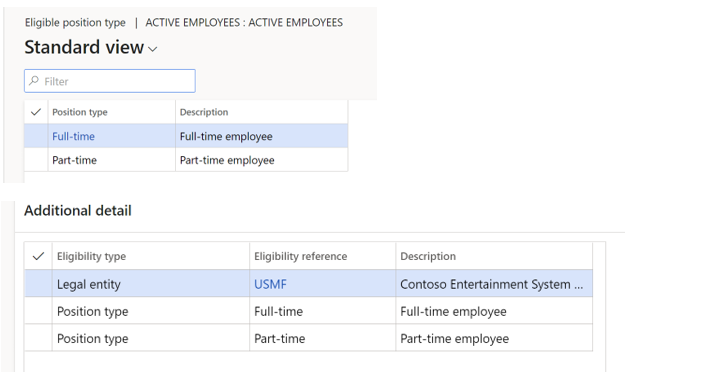Select the Contoso Entertainment System description cell

(494, 284)
